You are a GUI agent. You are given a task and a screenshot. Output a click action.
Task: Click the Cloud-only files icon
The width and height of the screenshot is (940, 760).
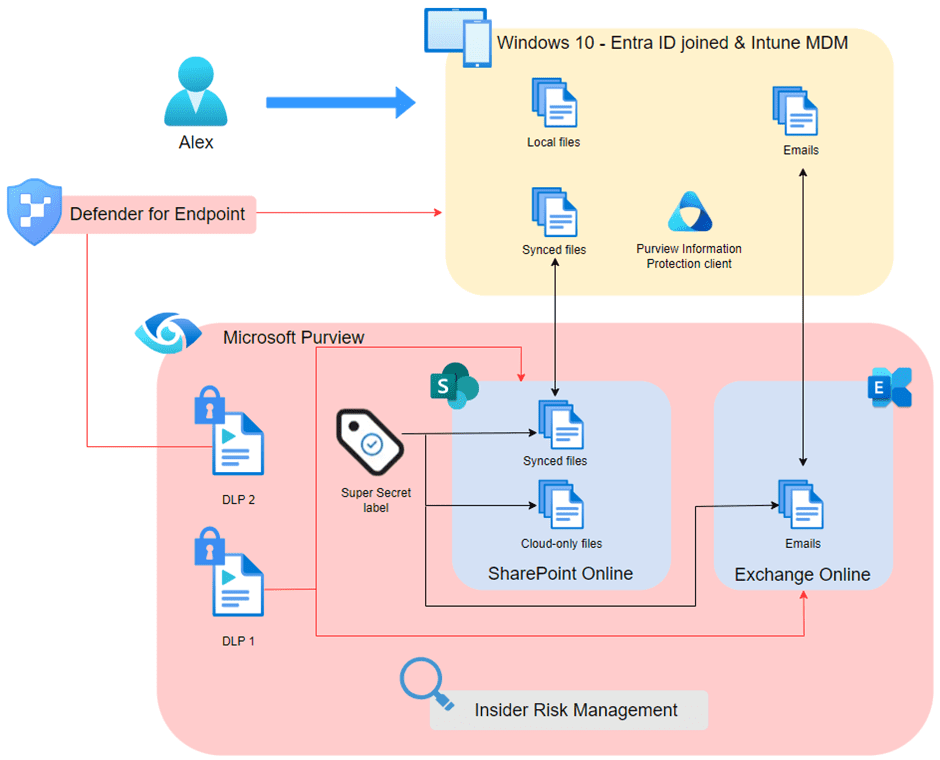561,505
